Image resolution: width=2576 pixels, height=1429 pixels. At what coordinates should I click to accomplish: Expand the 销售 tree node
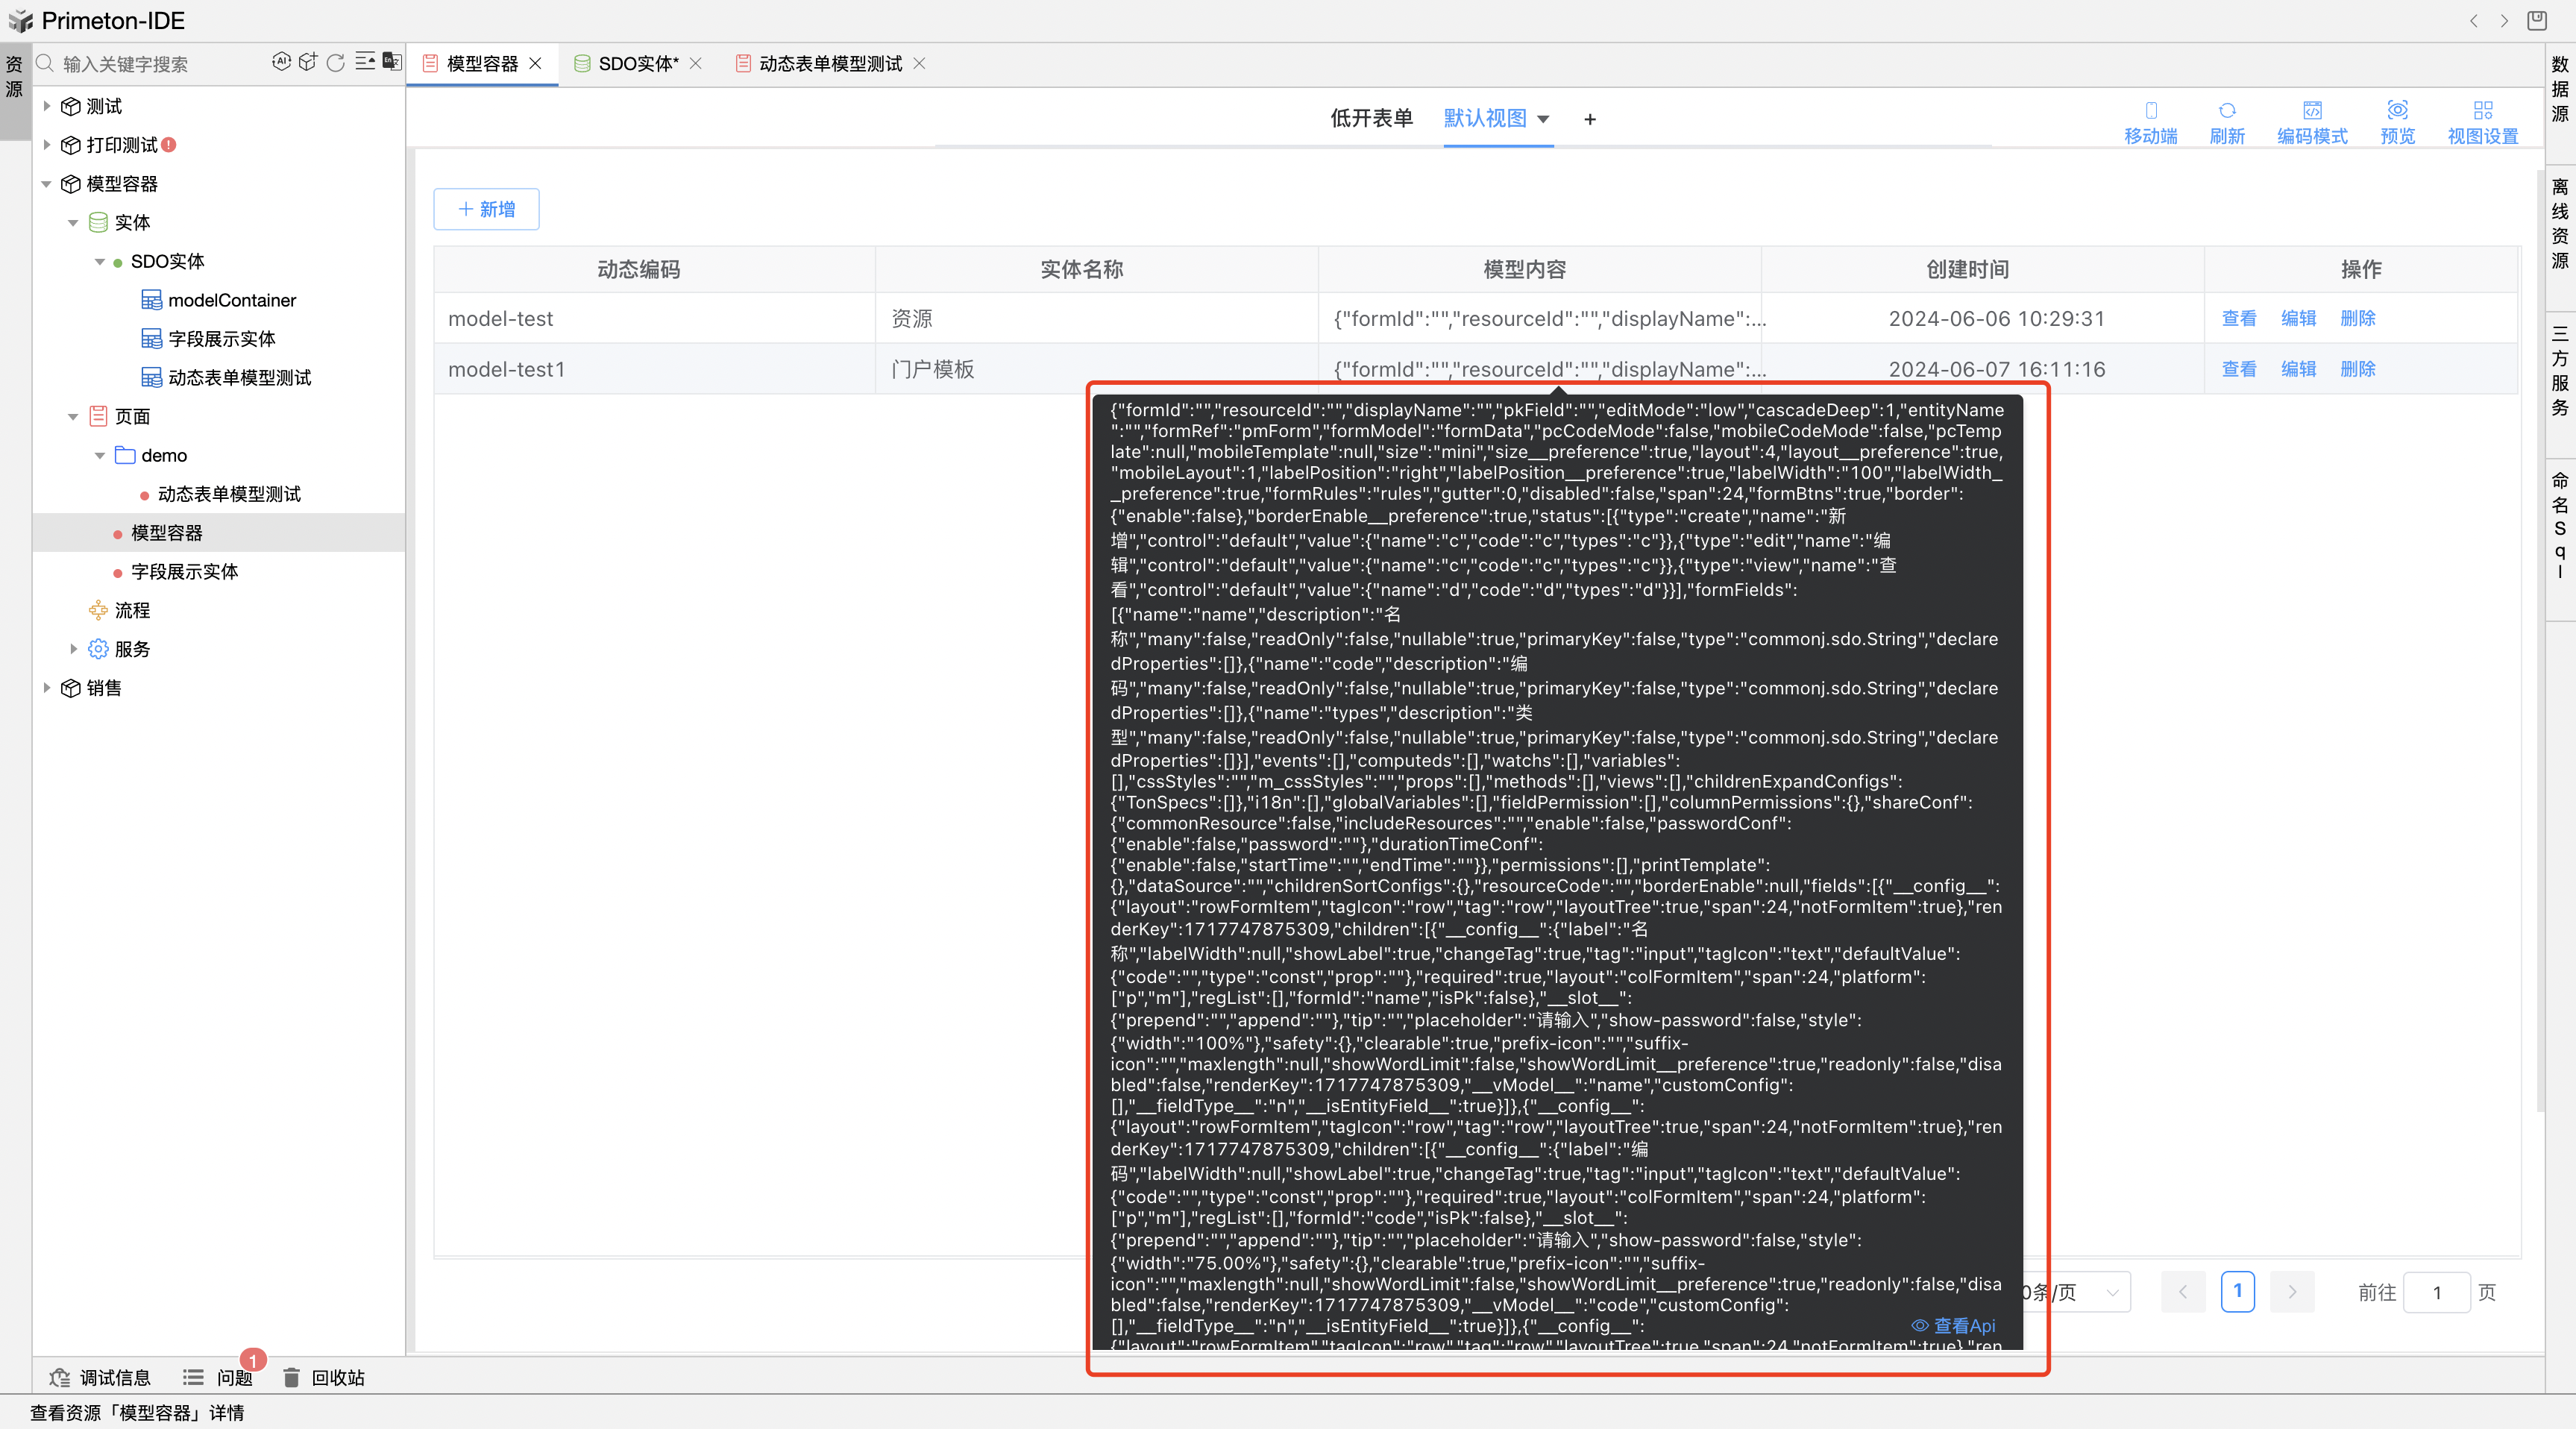[47, 688]
